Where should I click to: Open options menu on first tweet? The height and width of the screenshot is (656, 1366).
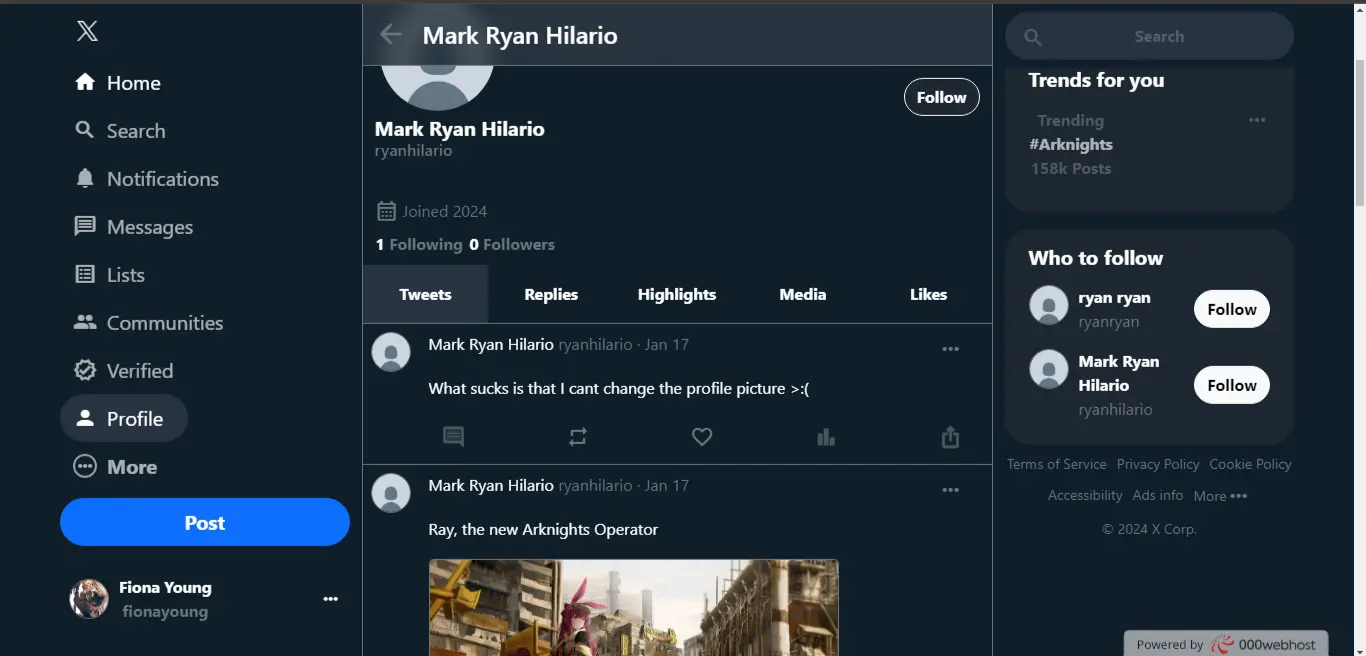click(x=950, y=349)
